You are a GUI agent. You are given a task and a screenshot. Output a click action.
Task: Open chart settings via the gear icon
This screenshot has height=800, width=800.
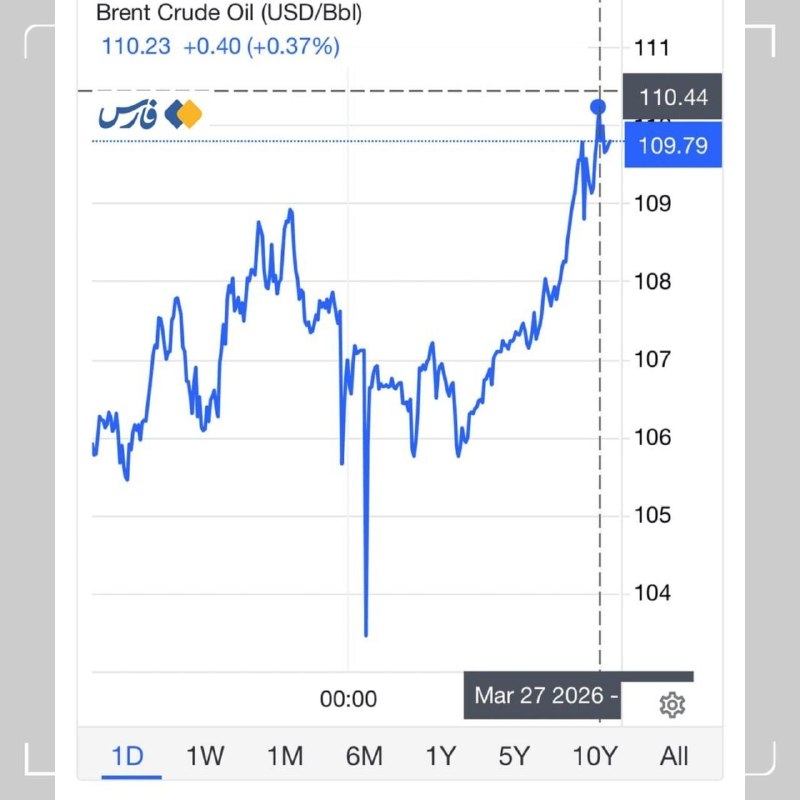pos(672,705)
